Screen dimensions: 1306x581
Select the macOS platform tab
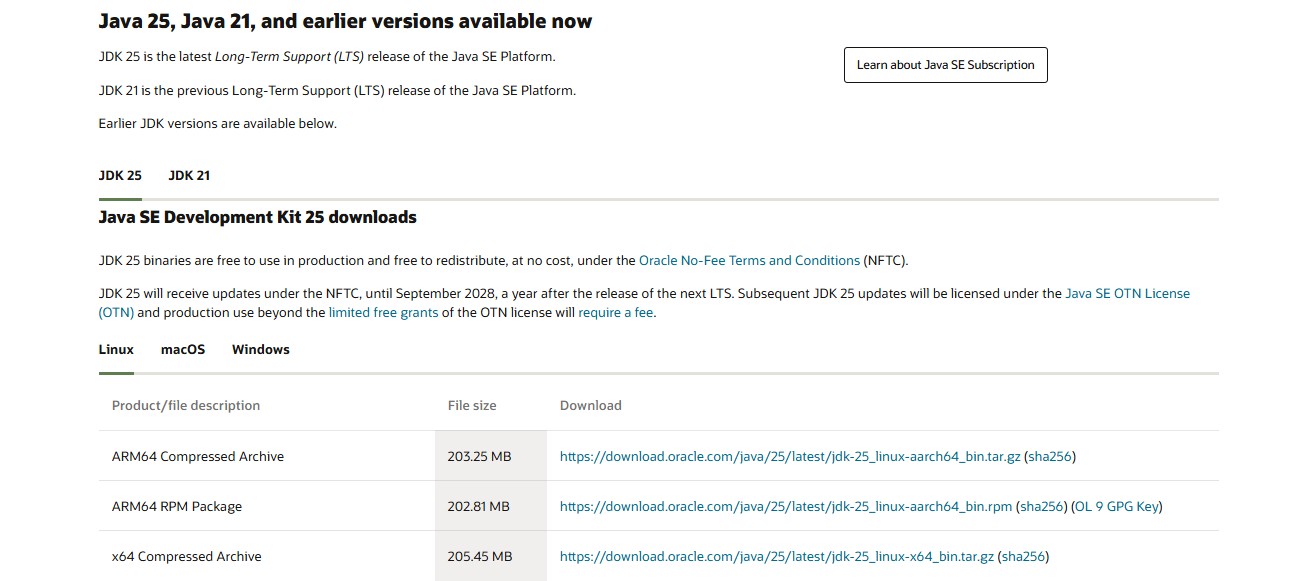(183, 350)
